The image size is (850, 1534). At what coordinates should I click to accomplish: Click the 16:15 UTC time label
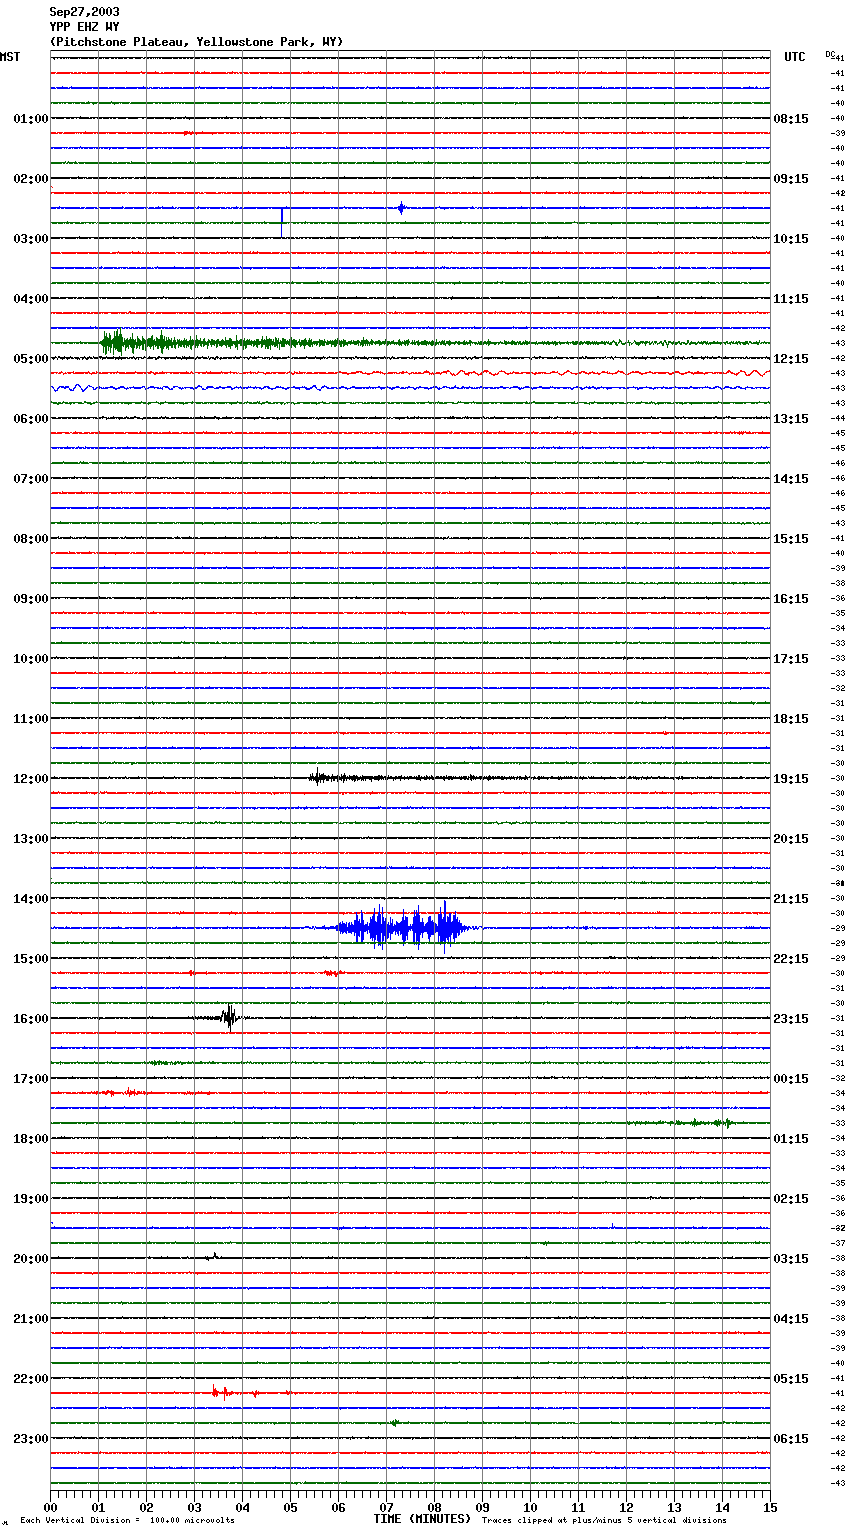791,599
